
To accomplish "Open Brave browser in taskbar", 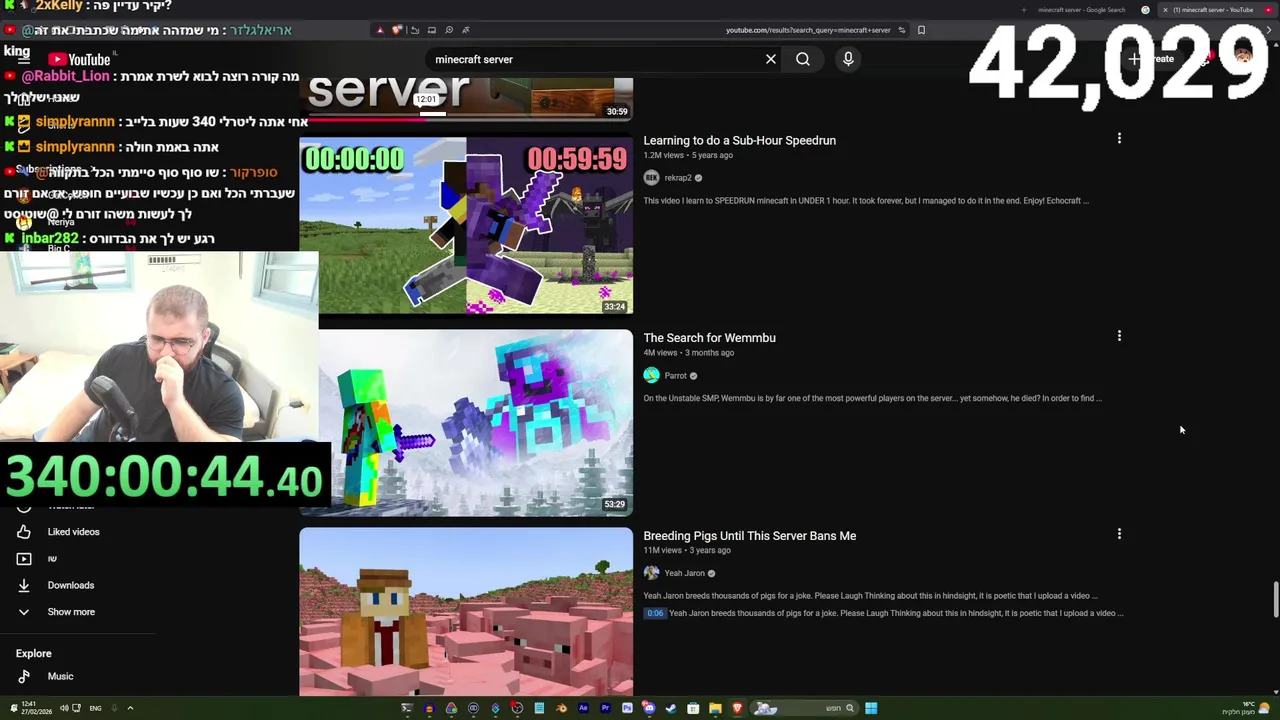I will pyautogui.click(x=738, y=708).
